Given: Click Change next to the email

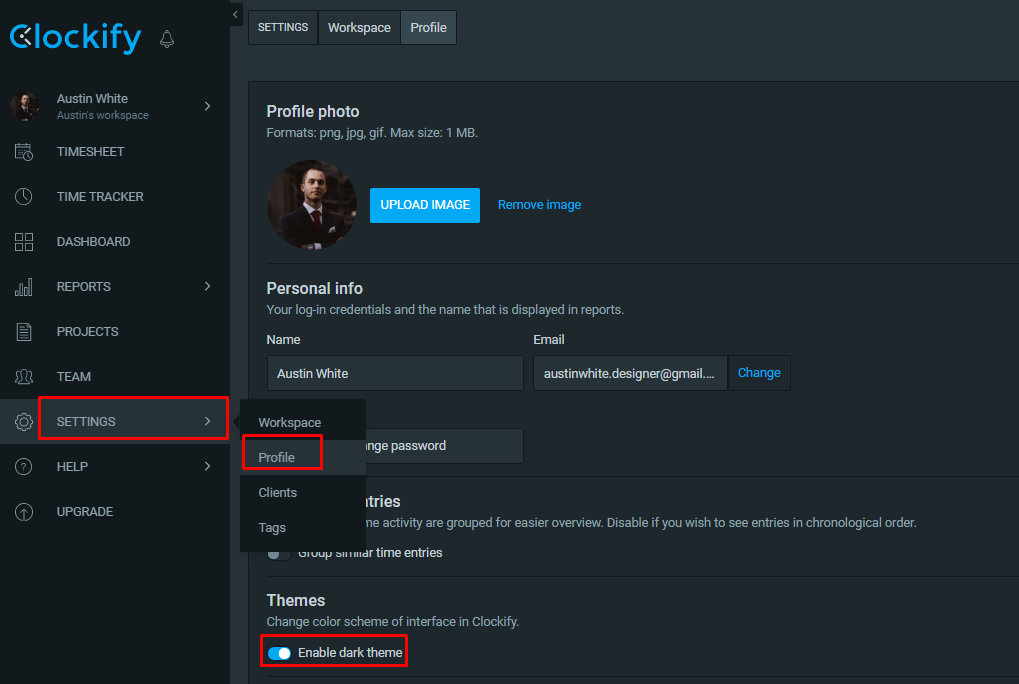Looking at the screenshot, I should (759, 373).
